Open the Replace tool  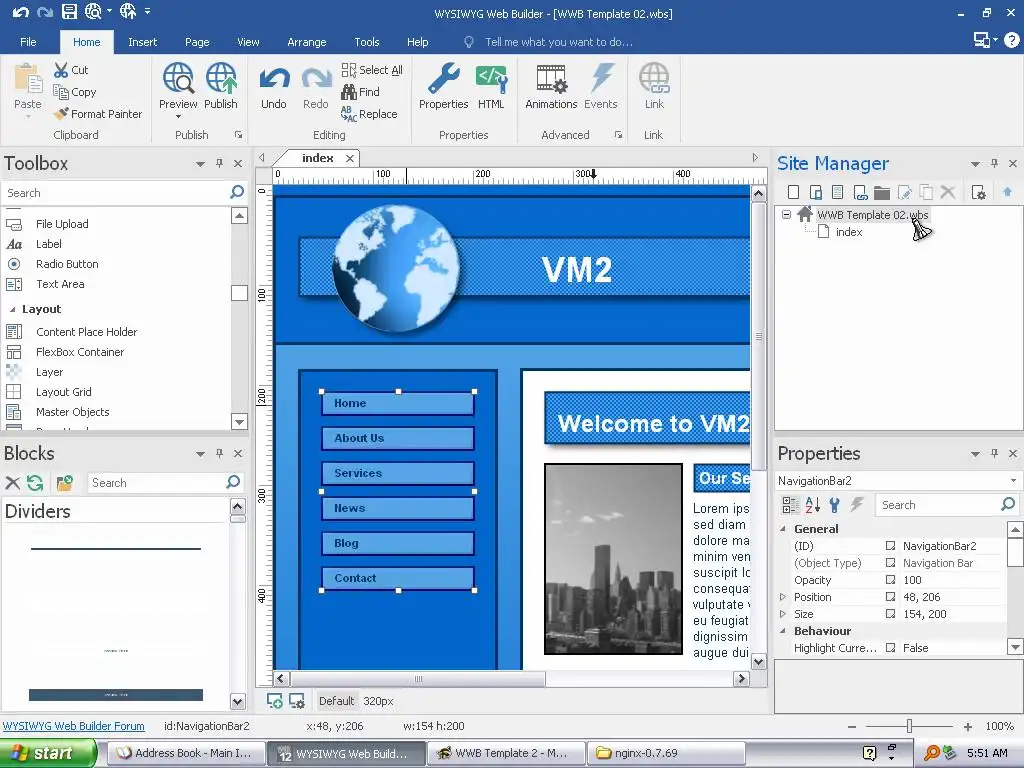[x=369, y=114]
